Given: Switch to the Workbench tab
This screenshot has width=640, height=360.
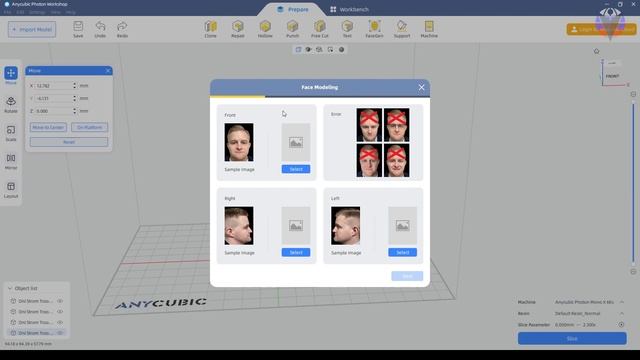Looking at the screenshot, I should tap(349, 9).
